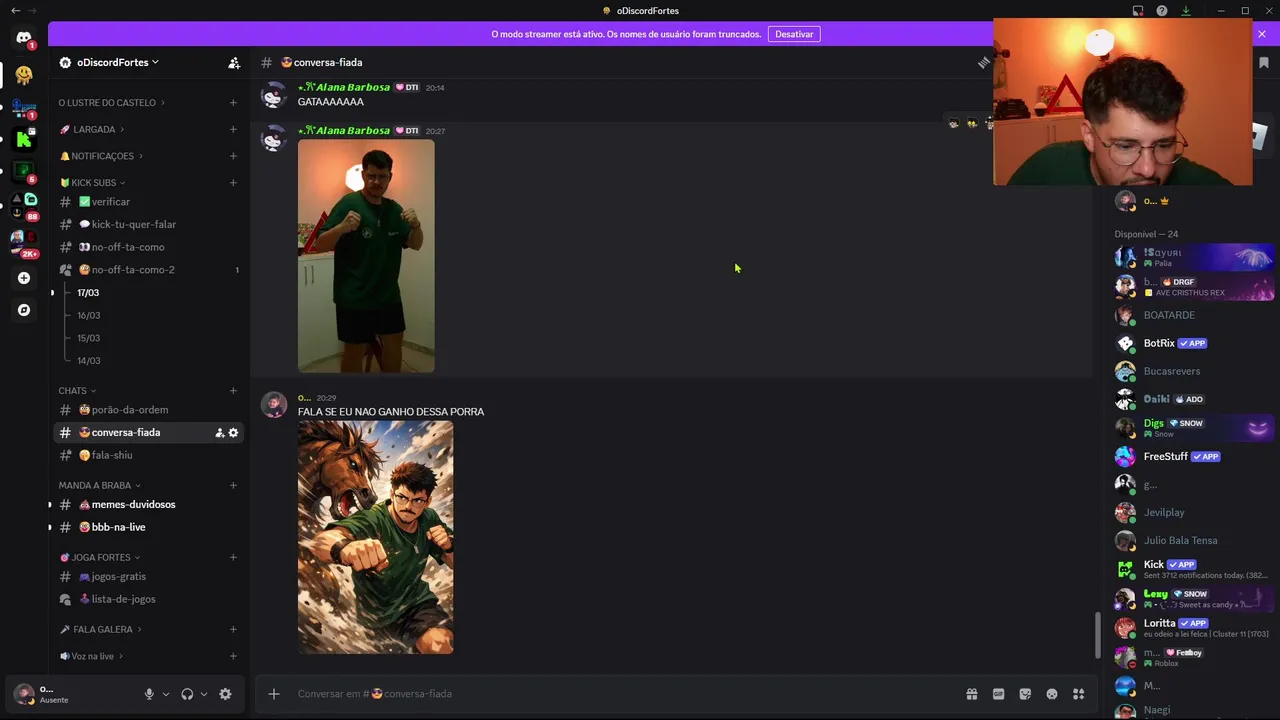Open User Settings gear icon
This screenshot has height=720, width=1280.
tap(225, 694)
